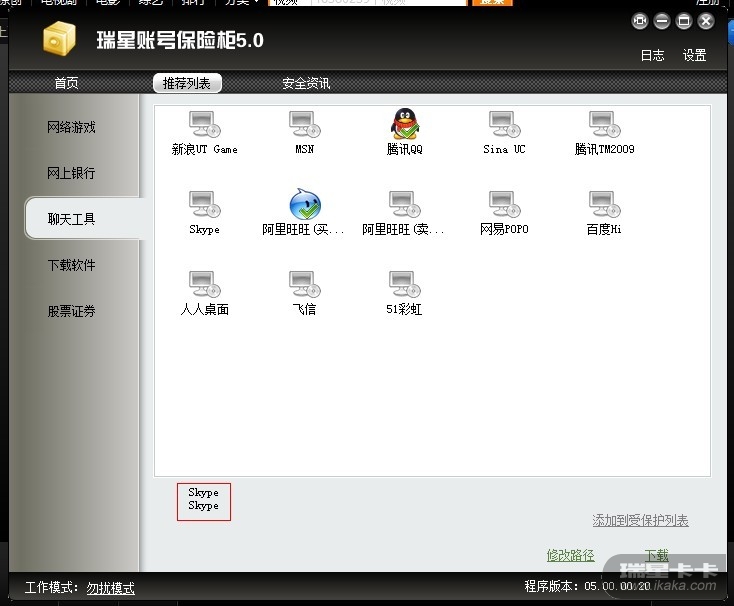Image resolution: width=734 pixels, height=606 pixels.
Task: Select the 网易POPO icon
Action: [505, 204]
